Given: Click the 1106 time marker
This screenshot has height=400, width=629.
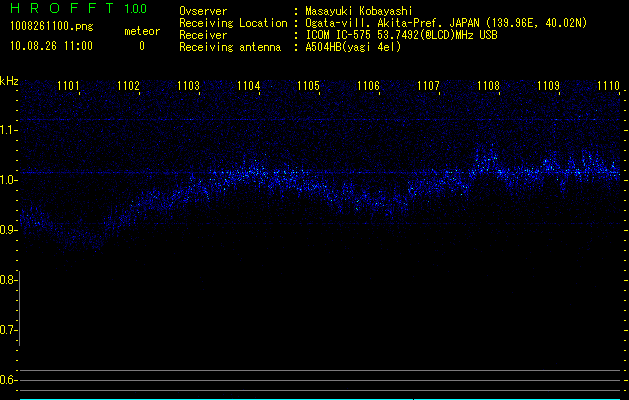Looking at the screenshot, I should pyautogui.click(x=368, y=86).
